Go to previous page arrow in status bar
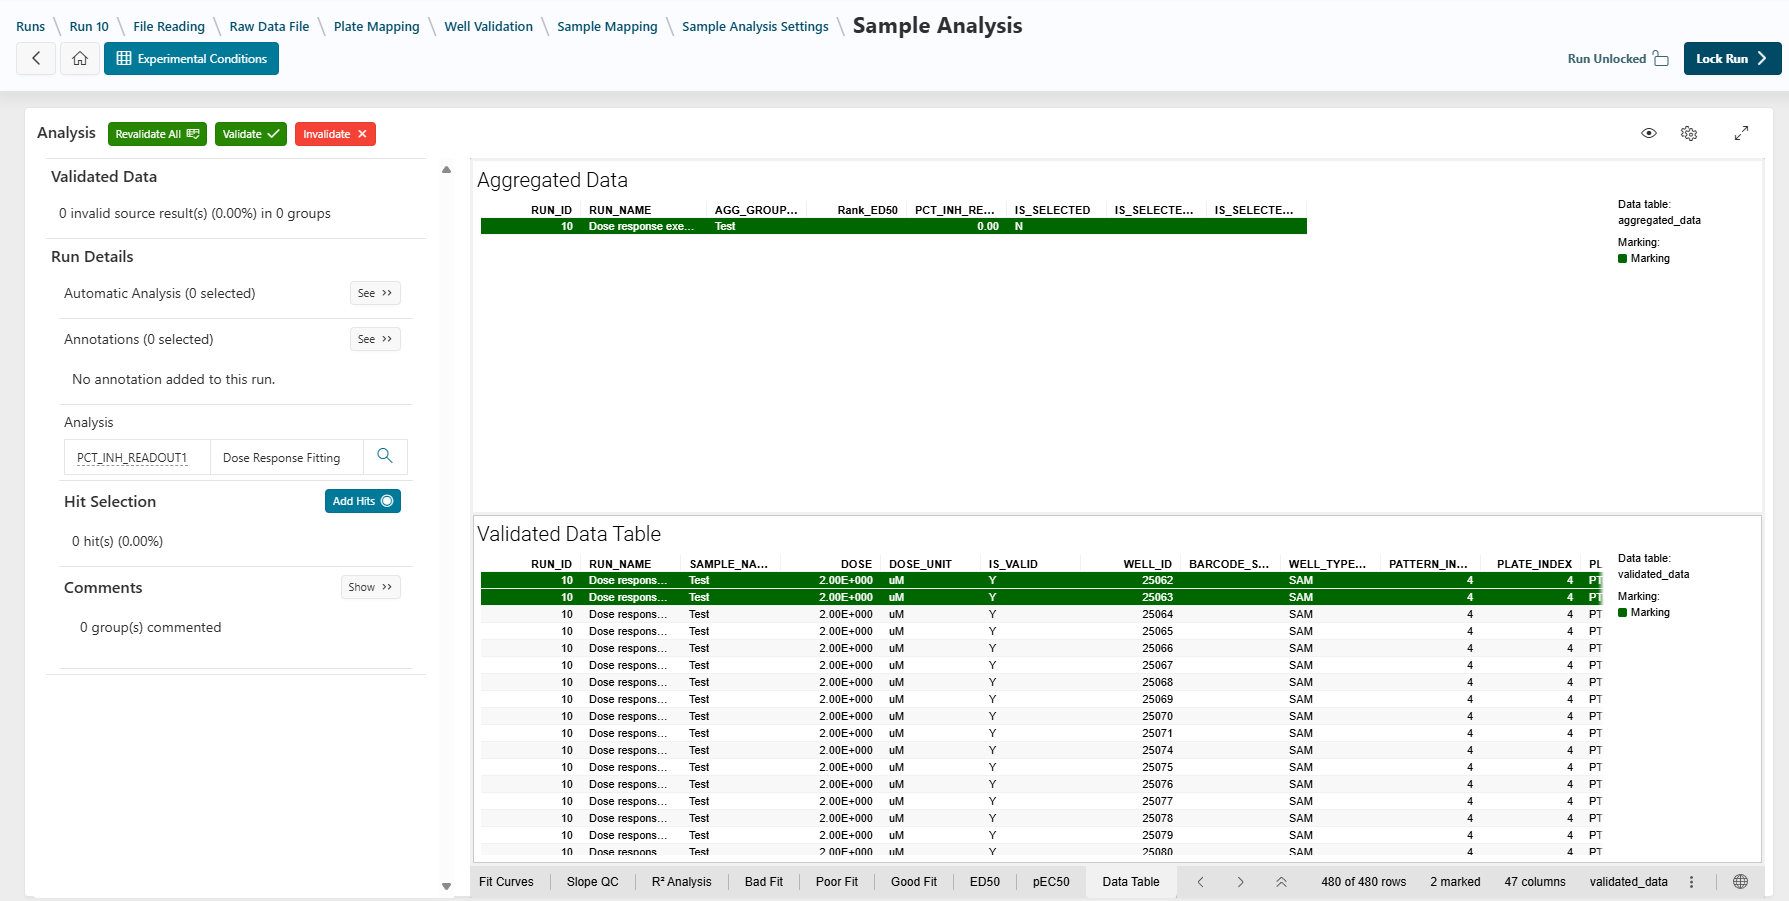 click(x=1201, y=882)
